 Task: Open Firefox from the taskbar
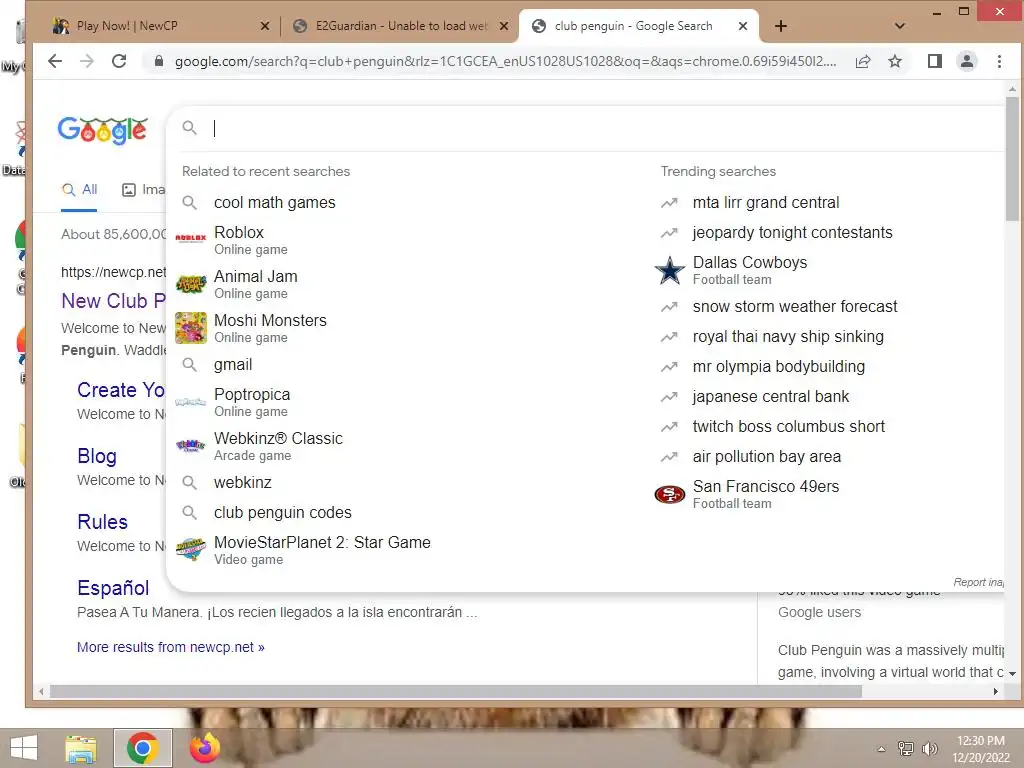[204, 748]
